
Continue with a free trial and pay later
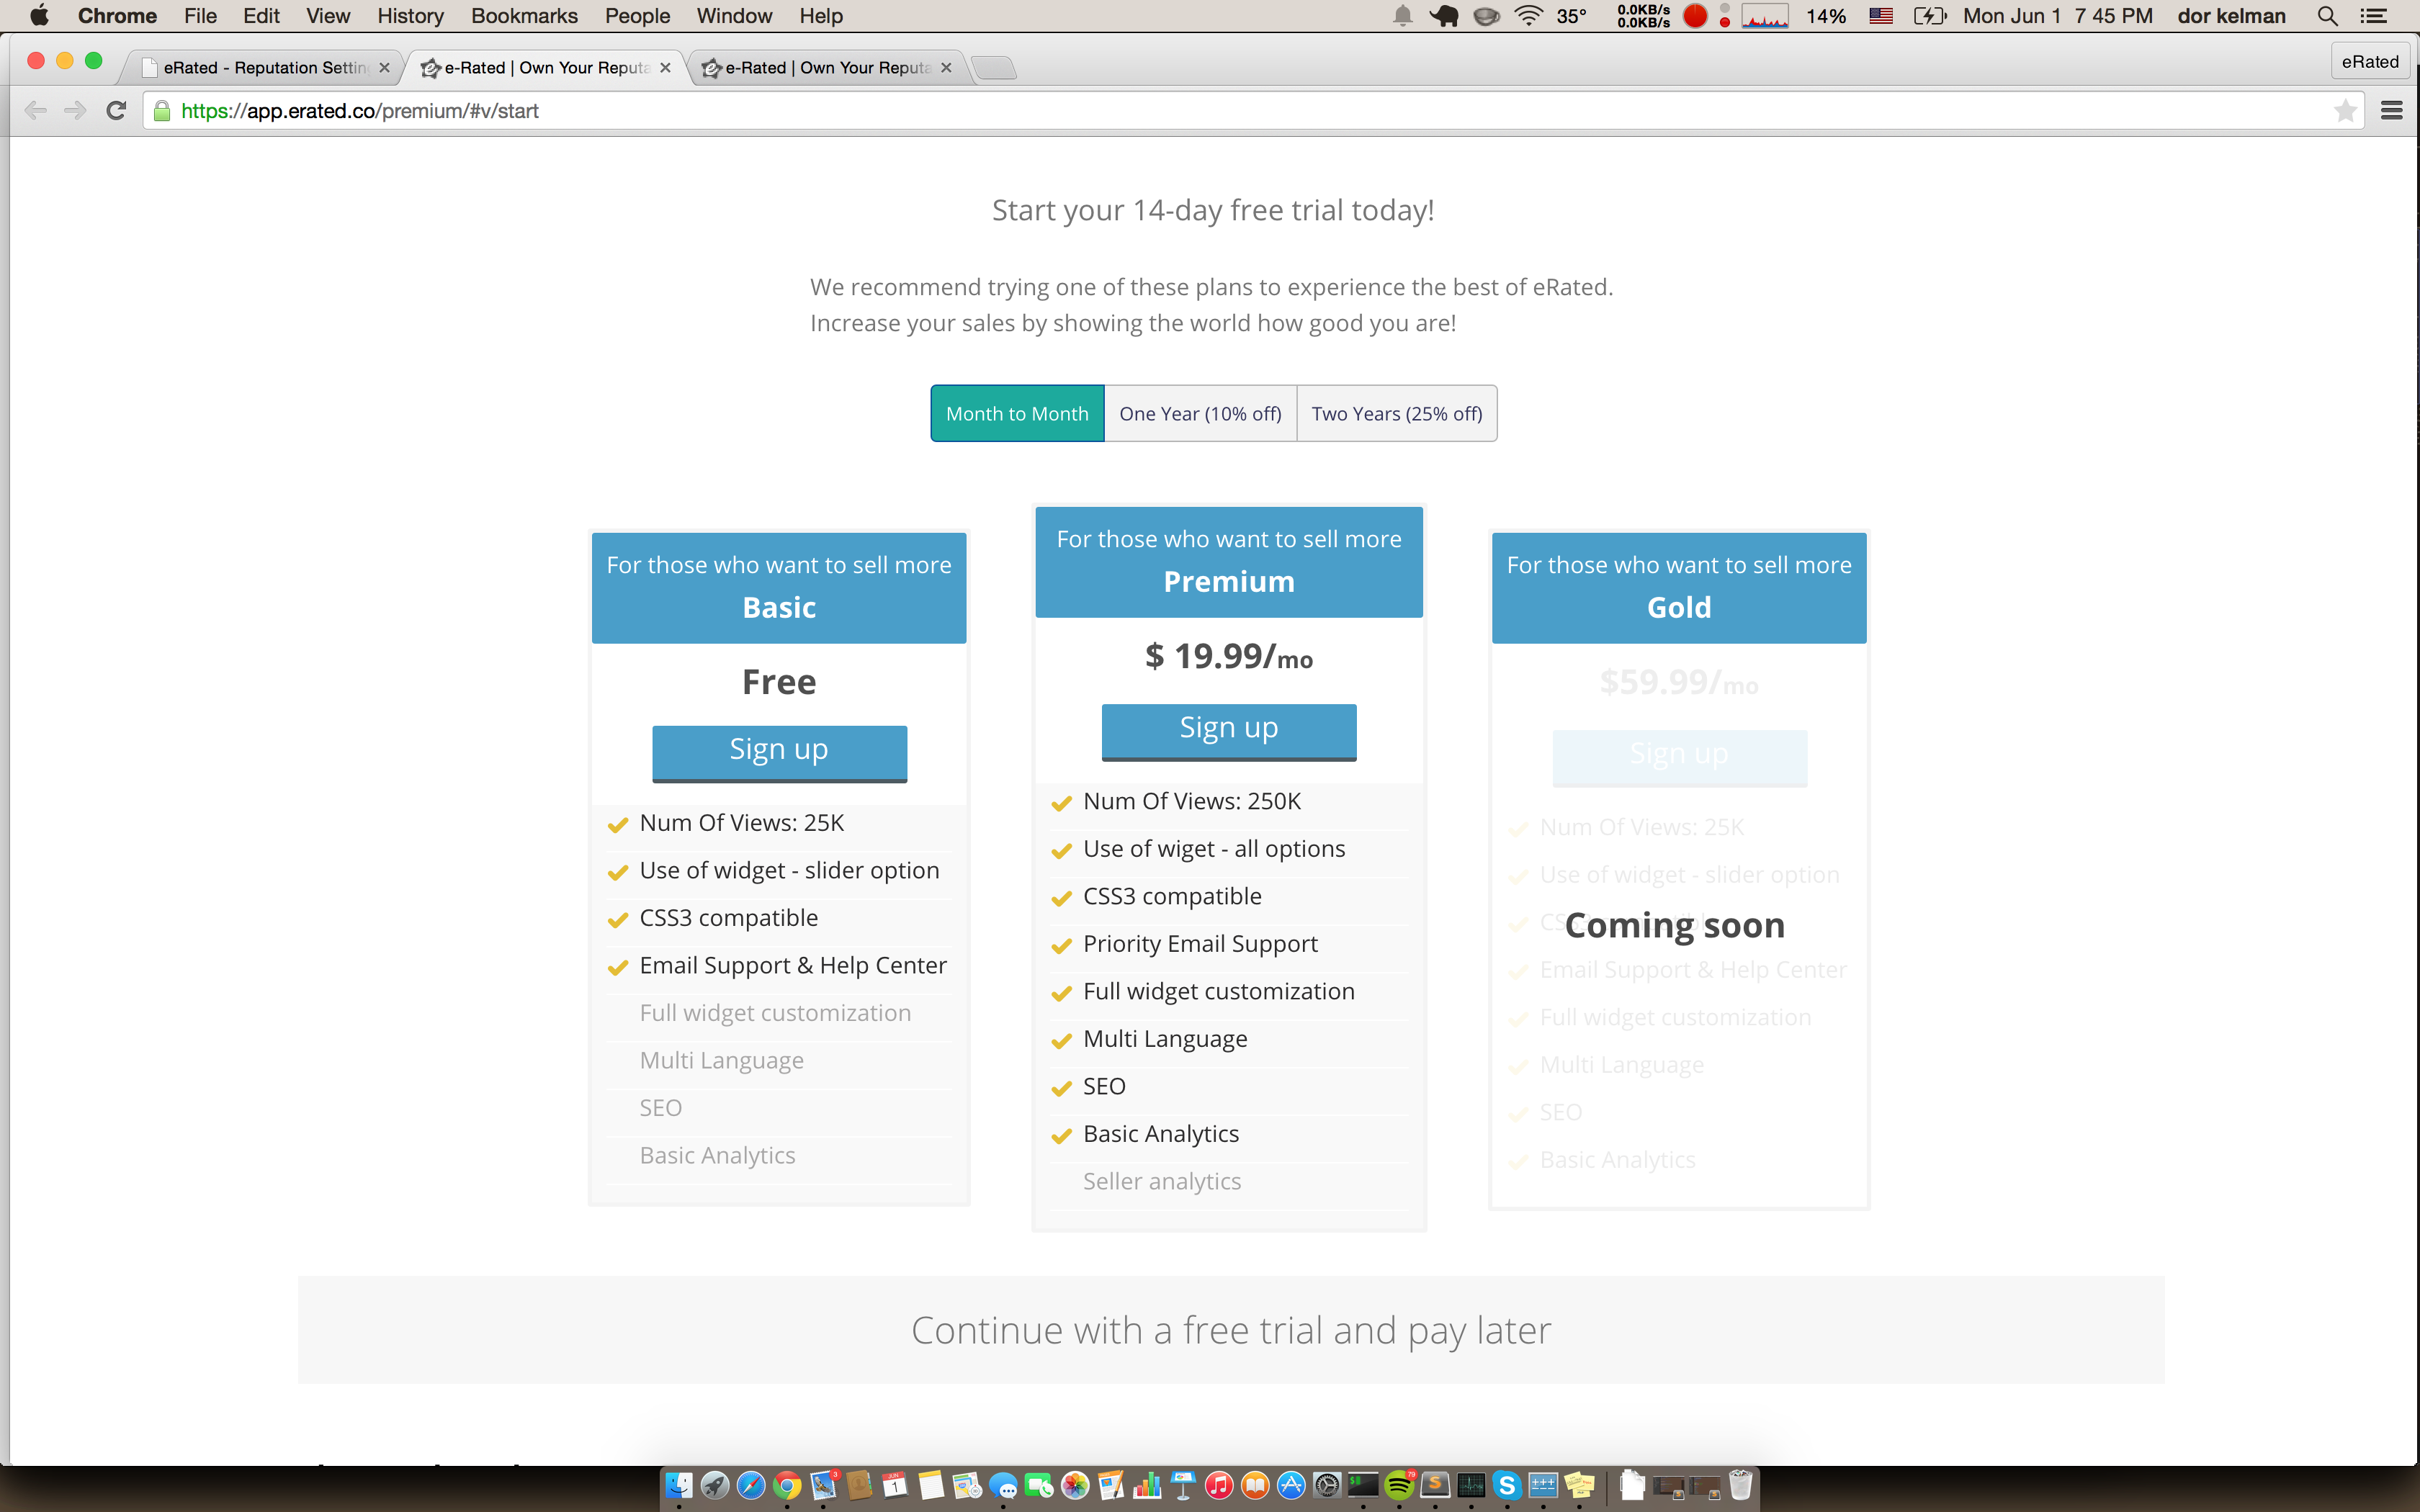(1231, 1330)
